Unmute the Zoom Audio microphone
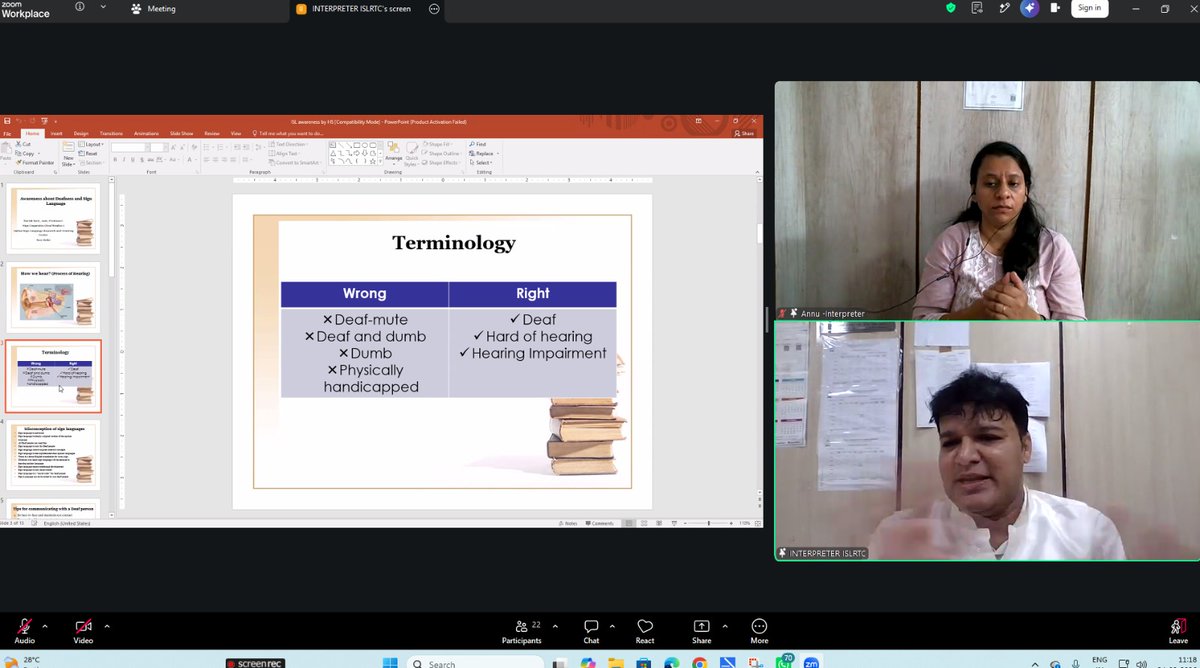Viewport: 1200px width, 668px height. click(x=24, y=629)
